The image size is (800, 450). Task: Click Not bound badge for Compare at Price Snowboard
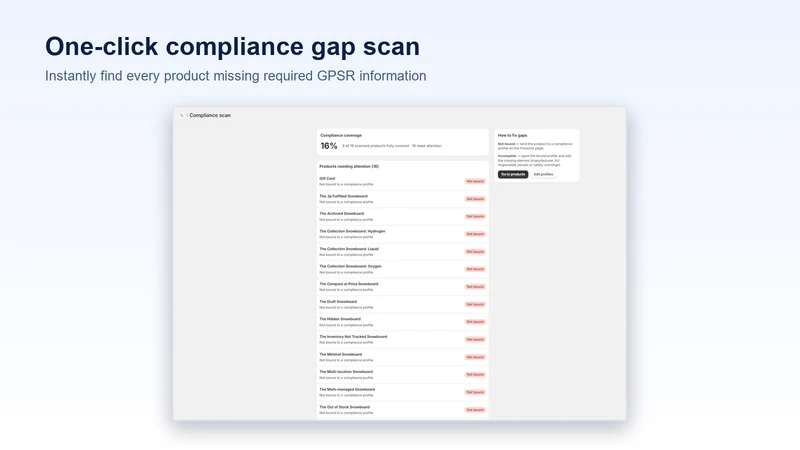coord(475,287)
